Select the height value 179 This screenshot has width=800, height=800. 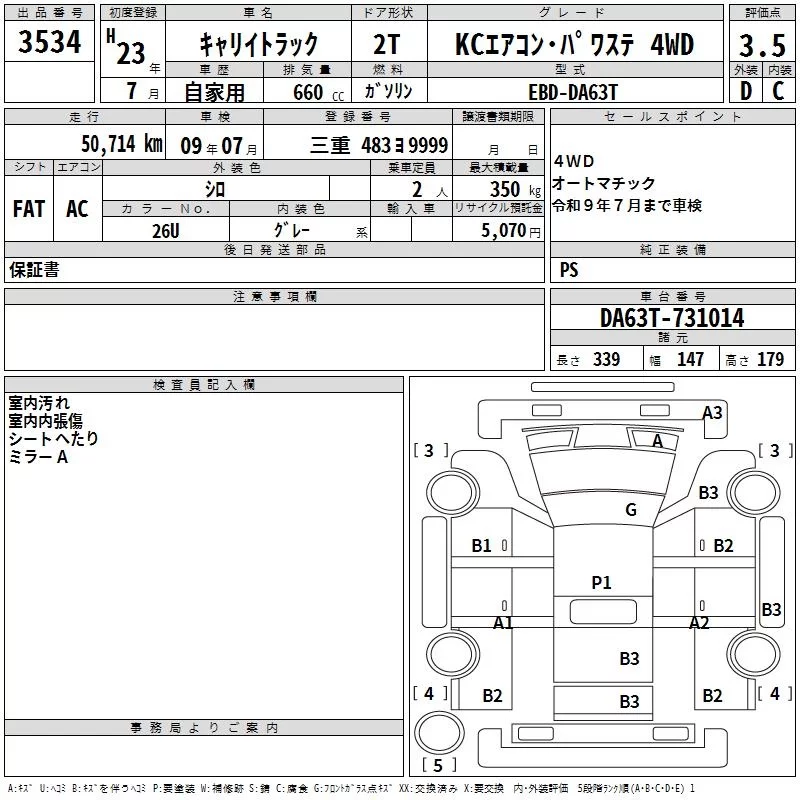[770, 360]
